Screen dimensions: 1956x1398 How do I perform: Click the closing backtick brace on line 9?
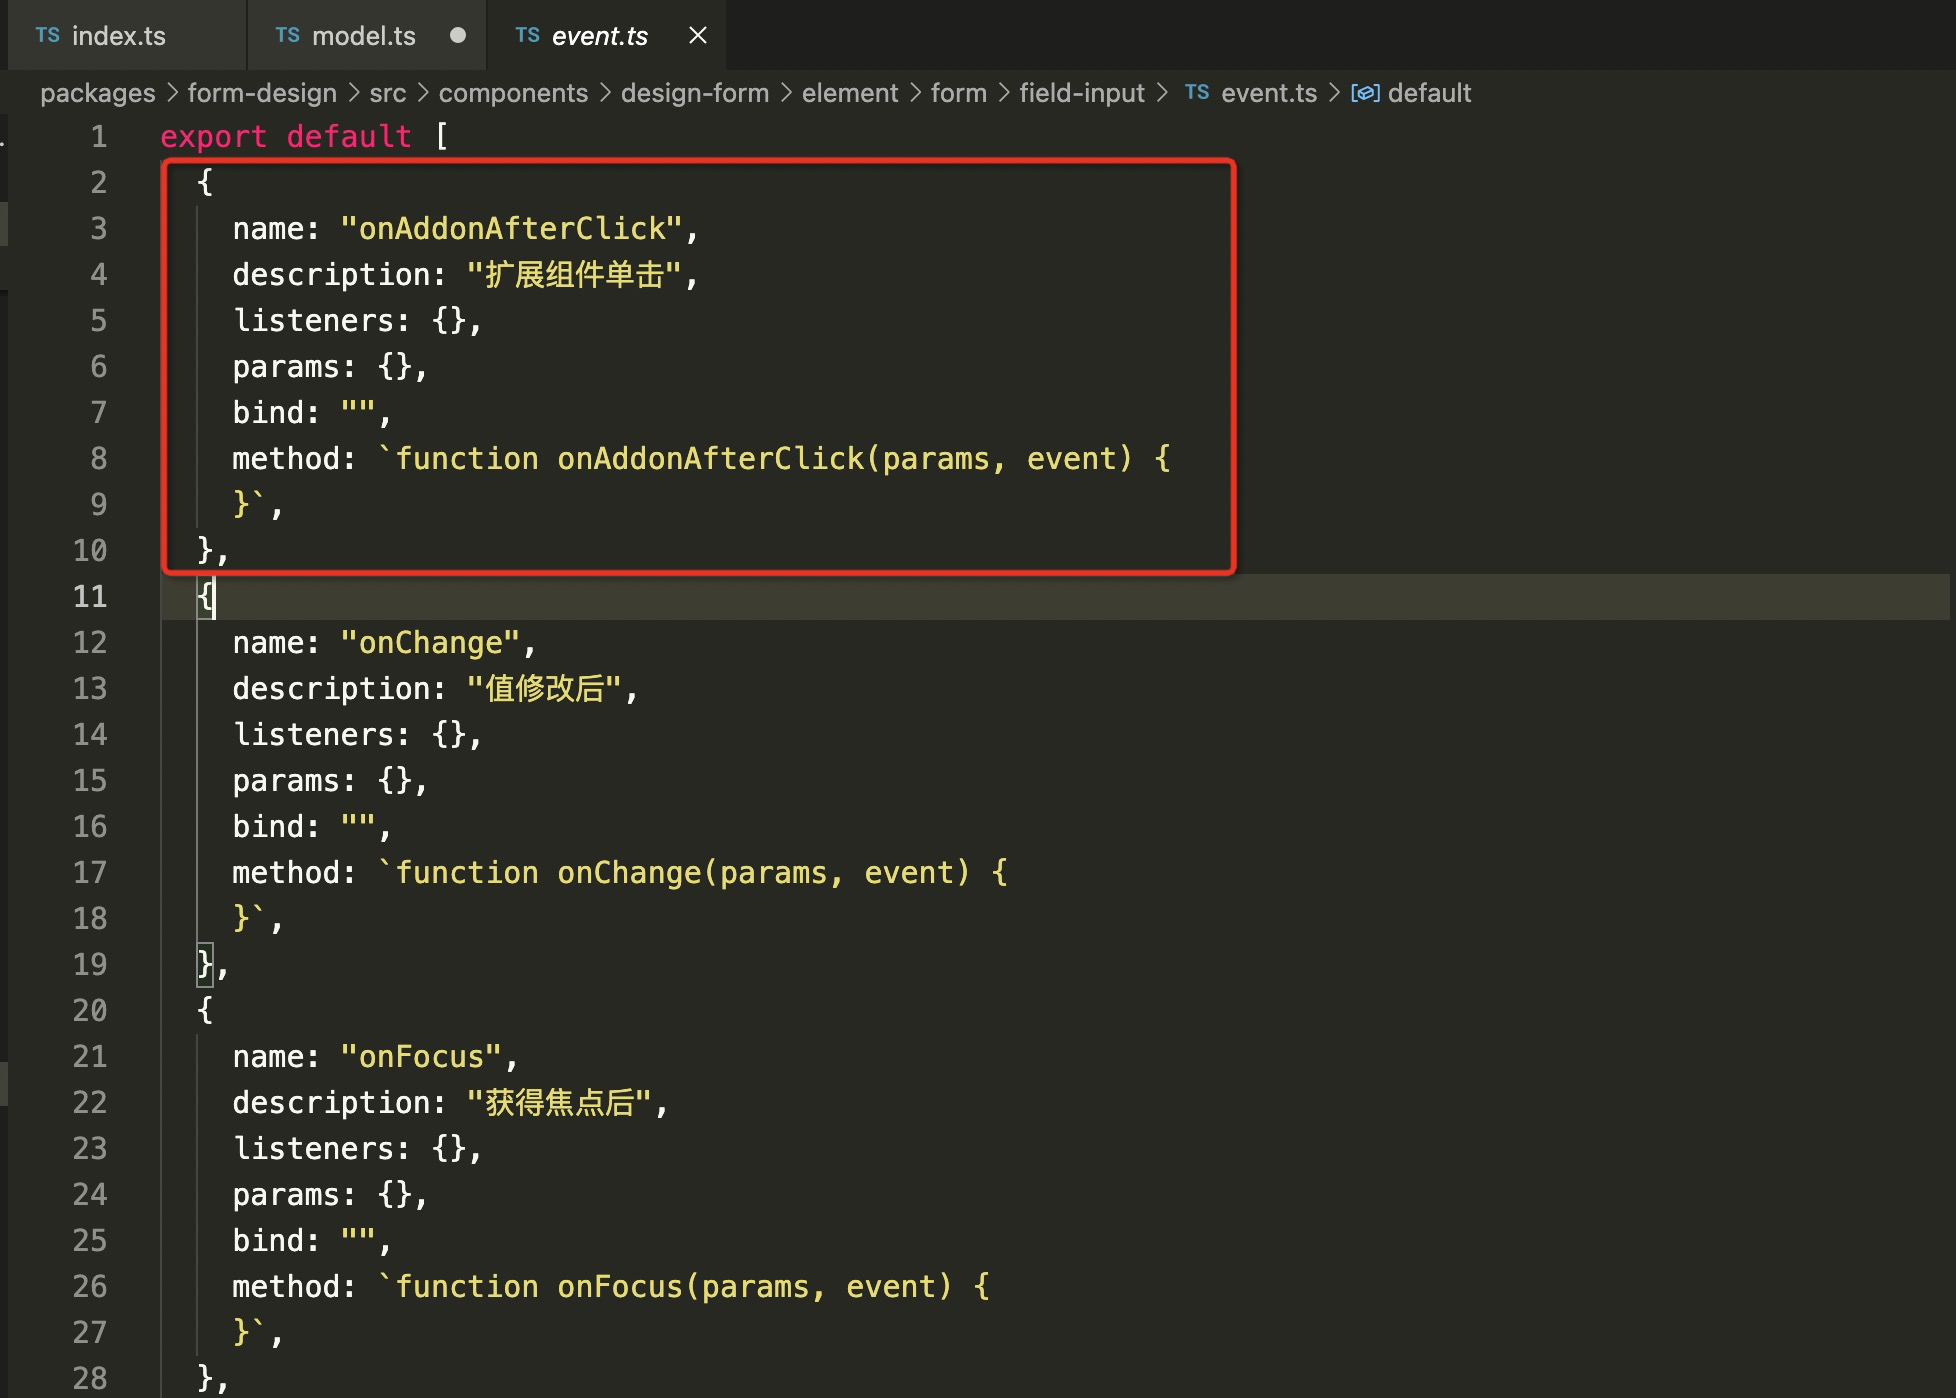coord(250,504)
